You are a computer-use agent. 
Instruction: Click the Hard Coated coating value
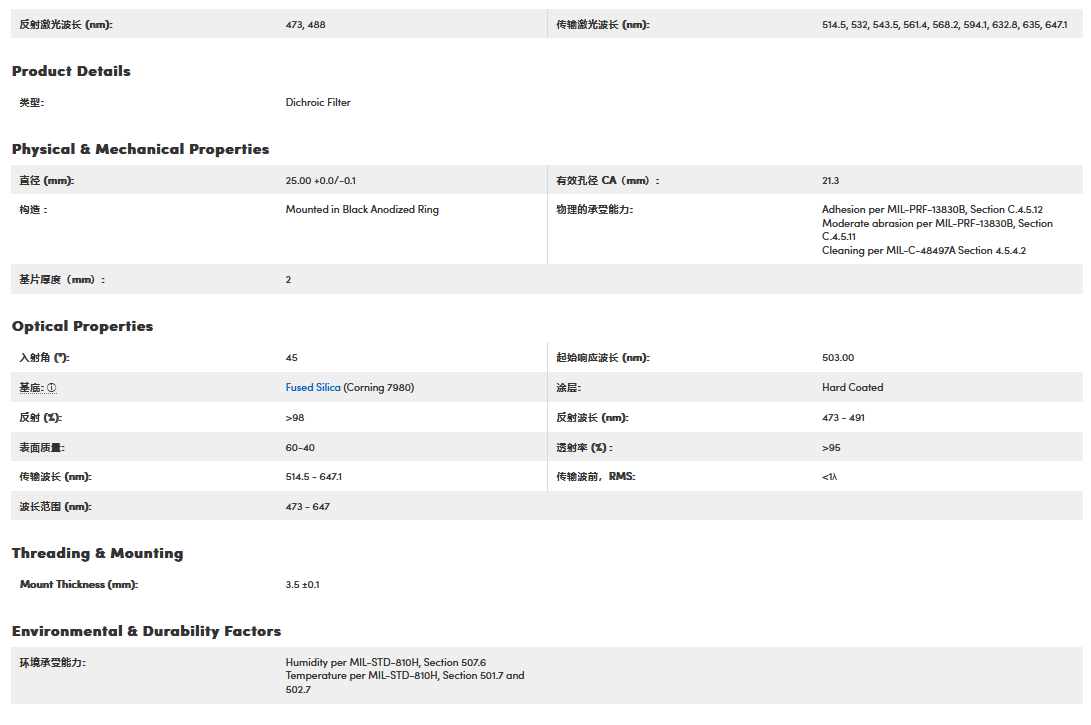(x=852, y=388)
